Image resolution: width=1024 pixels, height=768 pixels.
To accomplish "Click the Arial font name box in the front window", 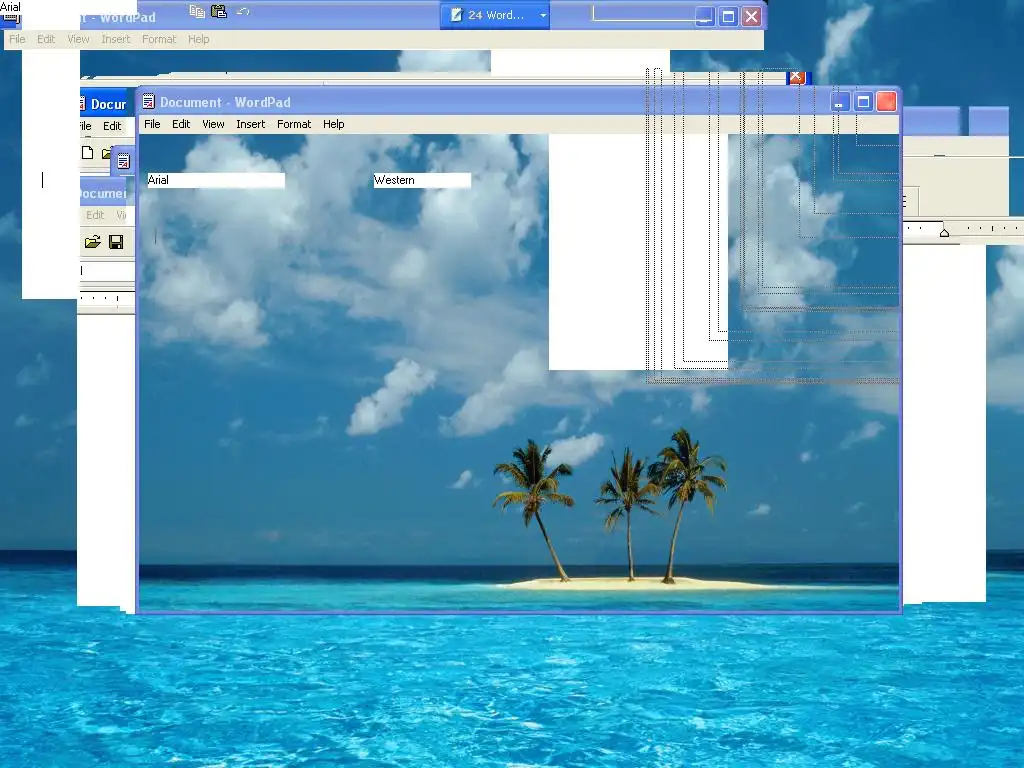I will [216, 180].
